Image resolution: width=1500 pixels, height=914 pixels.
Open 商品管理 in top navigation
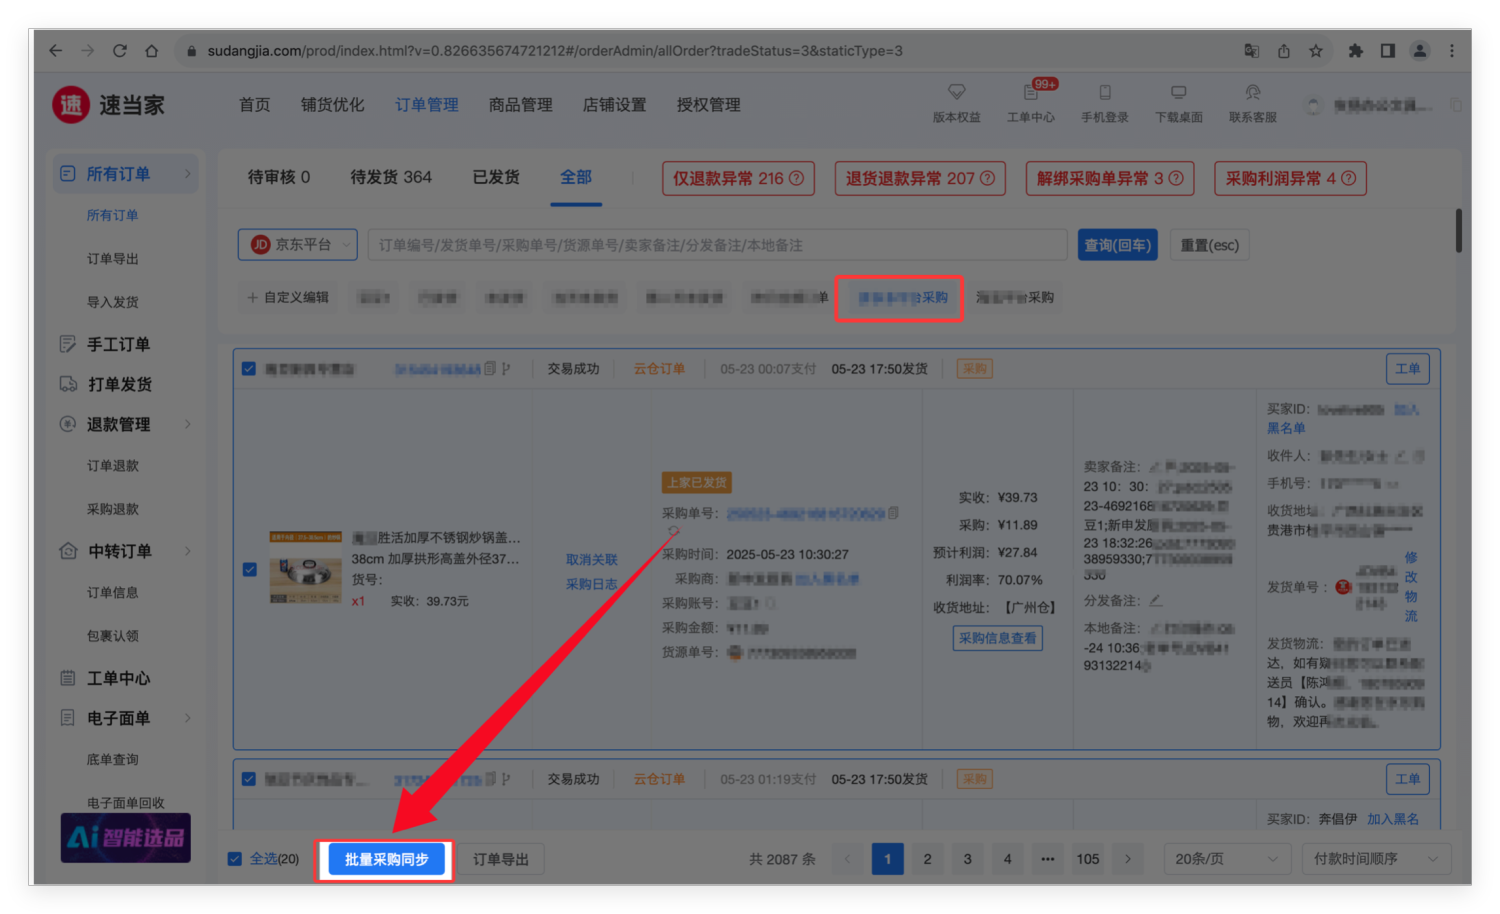point(520,105)
